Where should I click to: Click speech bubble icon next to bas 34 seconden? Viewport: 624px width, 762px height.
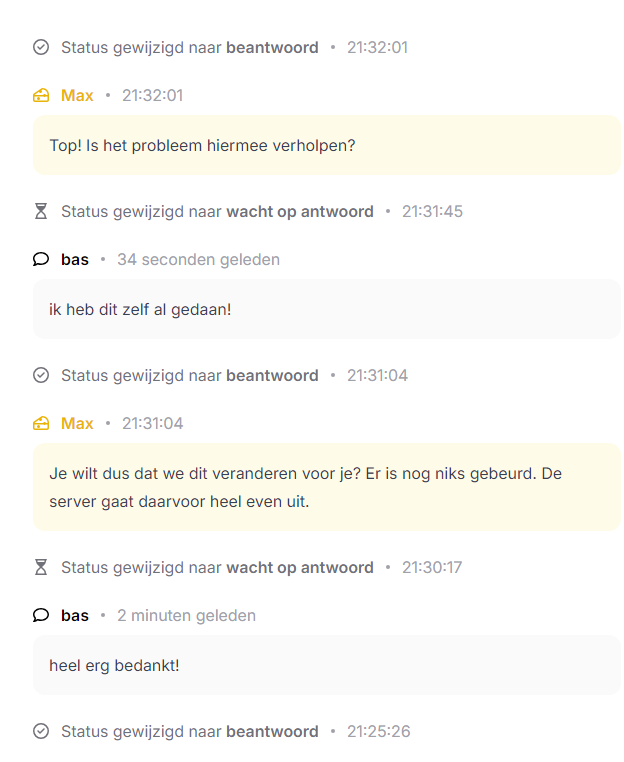pyautogui.click(x=41, y=259)
